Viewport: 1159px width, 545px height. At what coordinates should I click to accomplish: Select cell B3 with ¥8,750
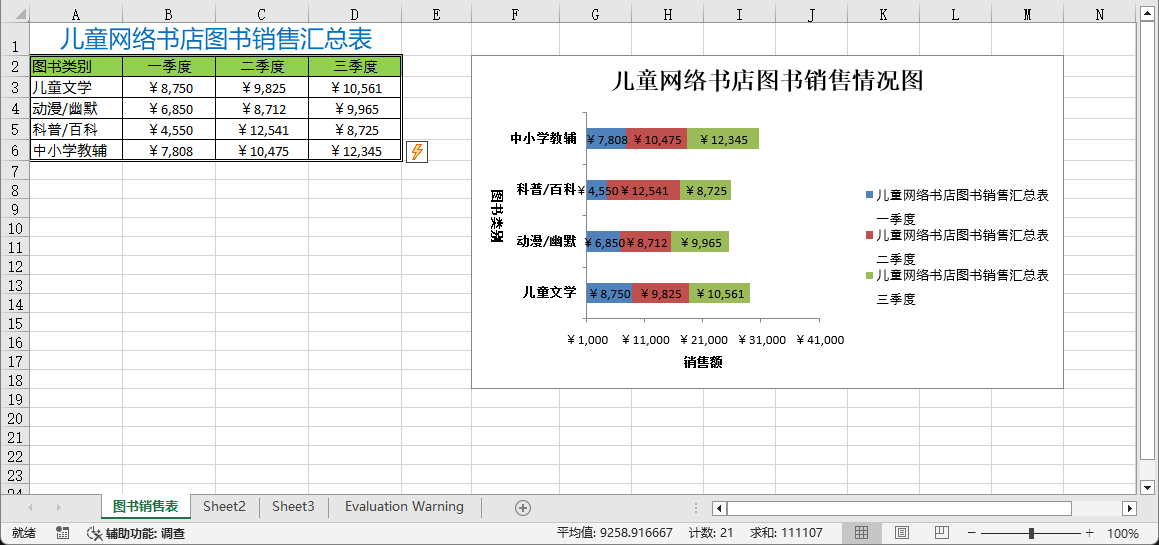pyautogui.click(x=169, y=88)
